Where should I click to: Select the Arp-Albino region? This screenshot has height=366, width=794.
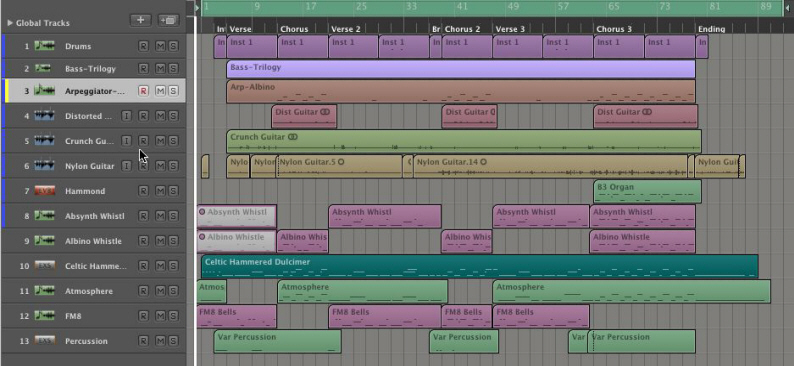[461, 91]
